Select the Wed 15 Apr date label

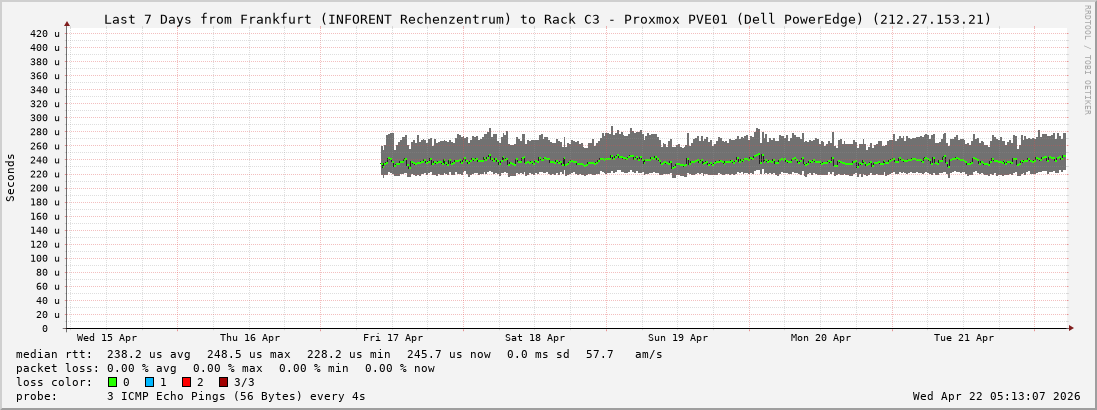tap(107, 338)
